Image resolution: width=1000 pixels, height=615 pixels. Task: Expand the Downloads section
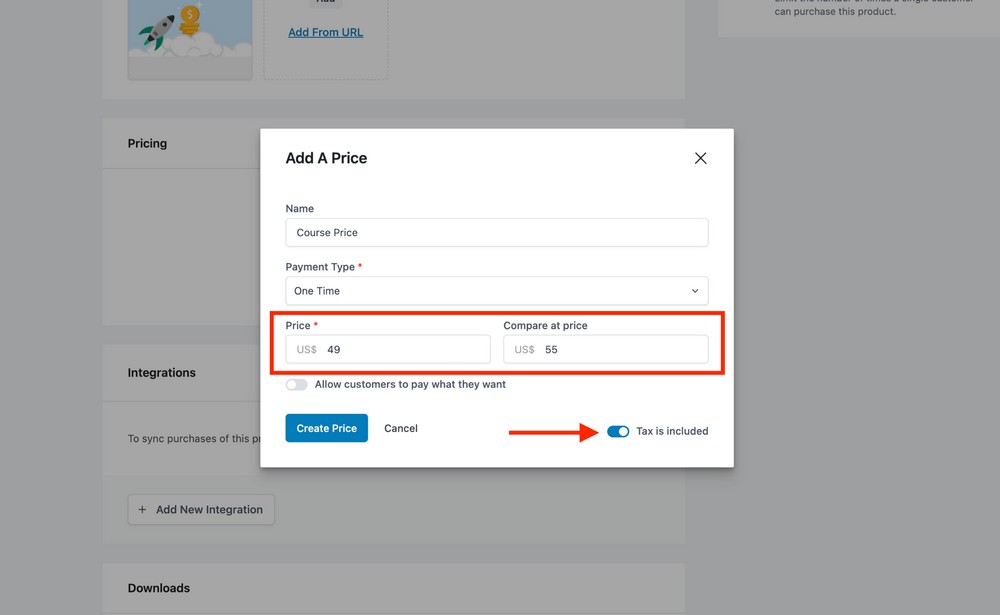tap(159, 588)
